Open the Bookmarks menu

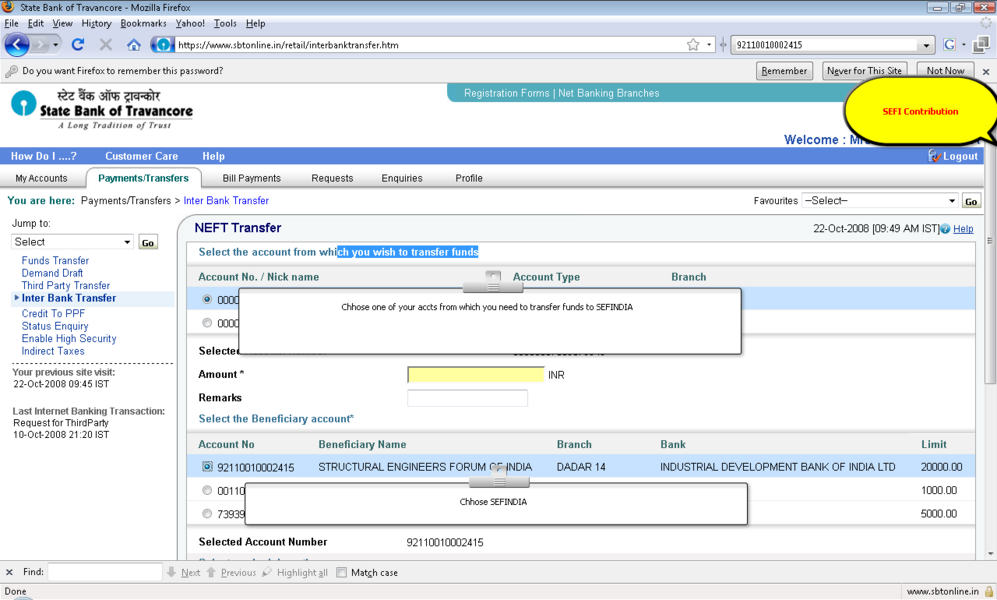(x=143, y=23)
